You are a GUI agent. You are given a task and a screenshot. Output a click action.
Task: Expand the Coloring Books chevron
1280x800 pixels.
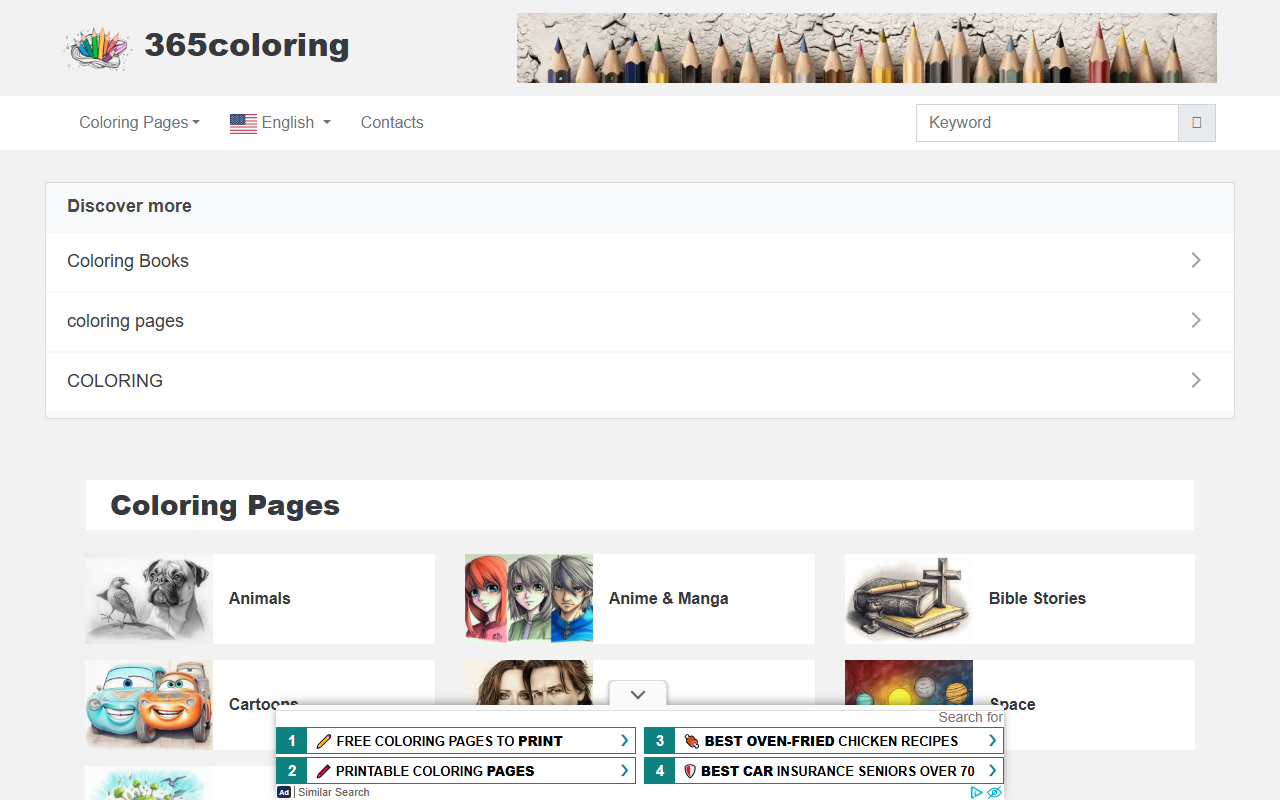point(1196,260)
